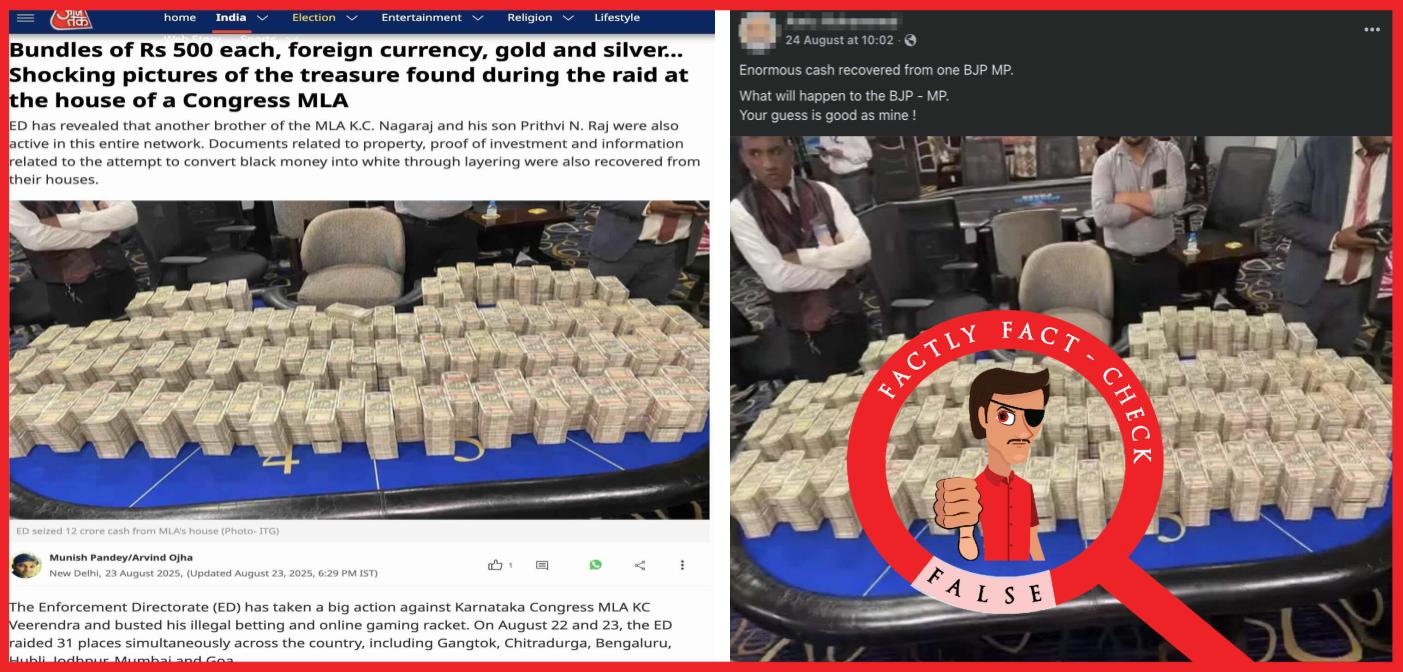The image size is (1403, 672).
Task: Like the article with thumbs-up icon
Action: (x=495, y=565)
